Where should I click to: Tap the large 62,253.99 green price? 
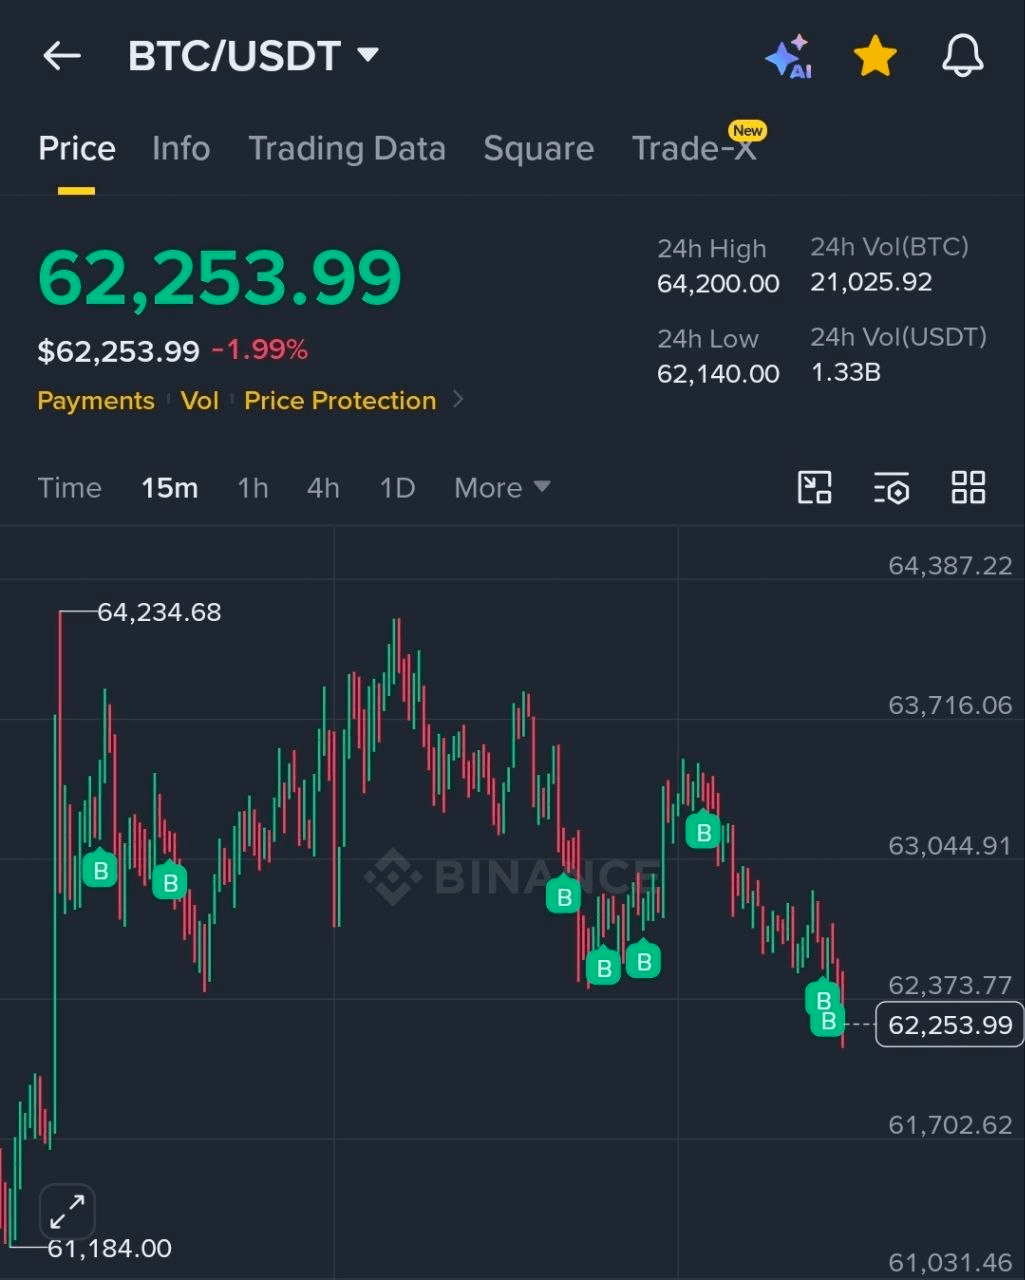point(219,277)
